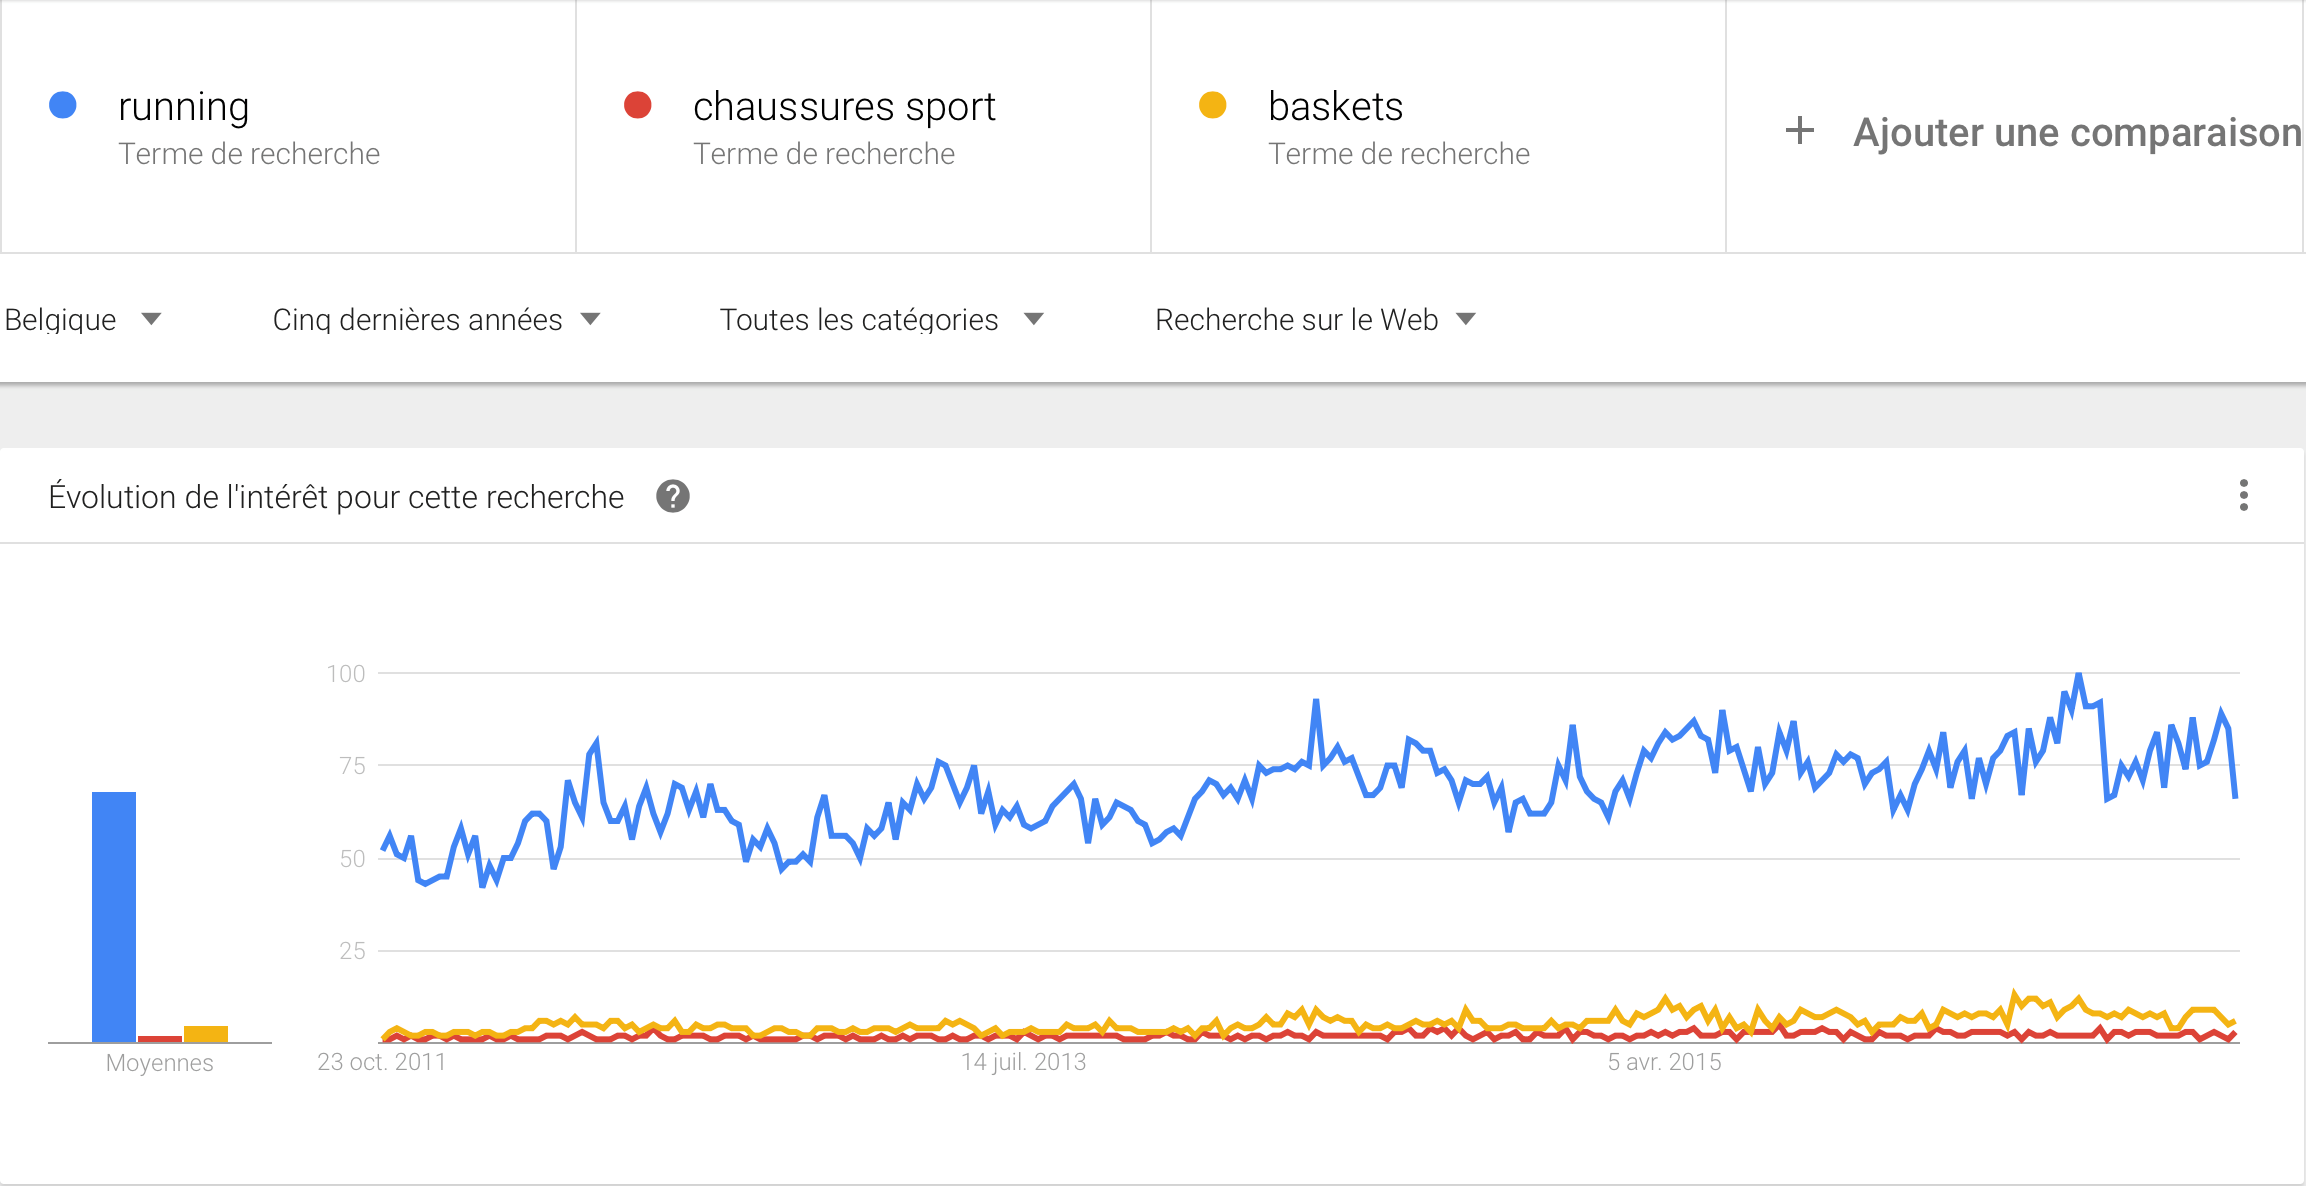Click Ajouter une comparaison
The image size is (2306, 1186).
(2076, 132)
